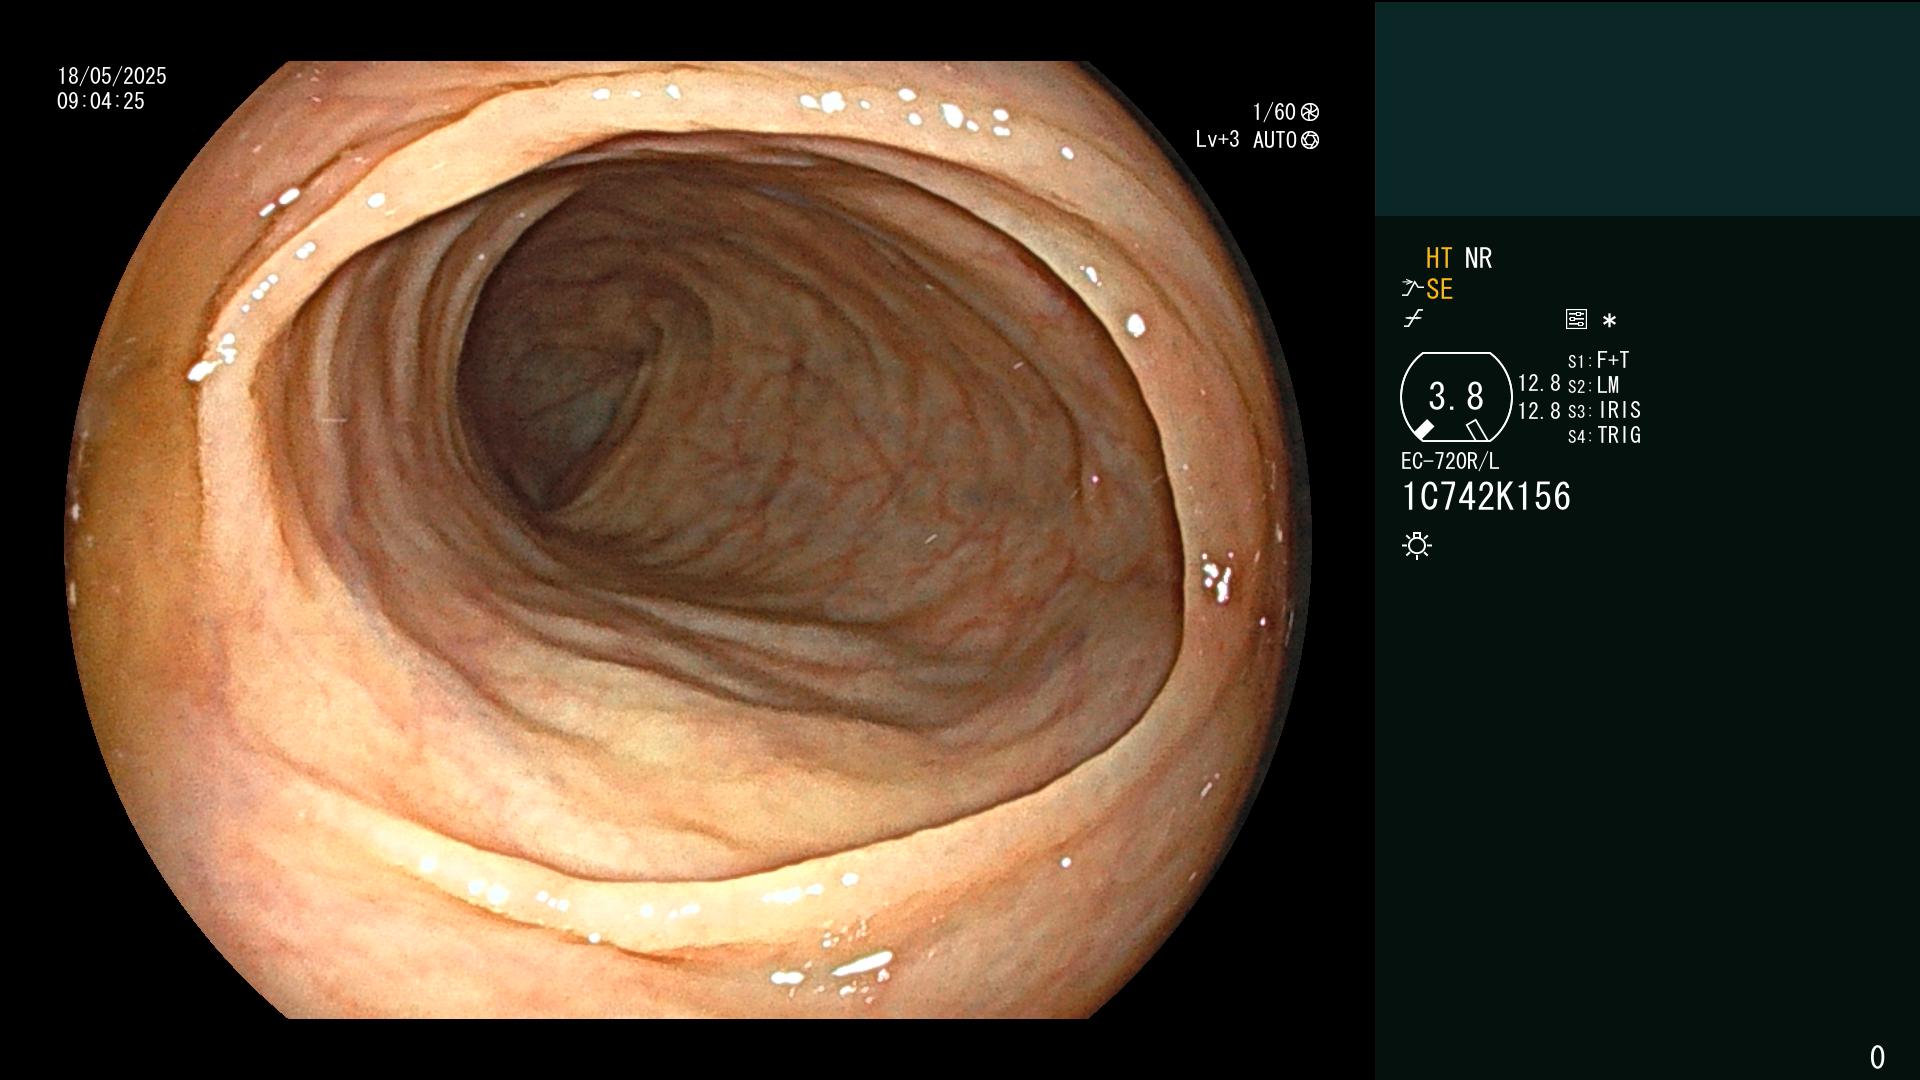Click the AUTO iris mode icon

[1310, 140]
